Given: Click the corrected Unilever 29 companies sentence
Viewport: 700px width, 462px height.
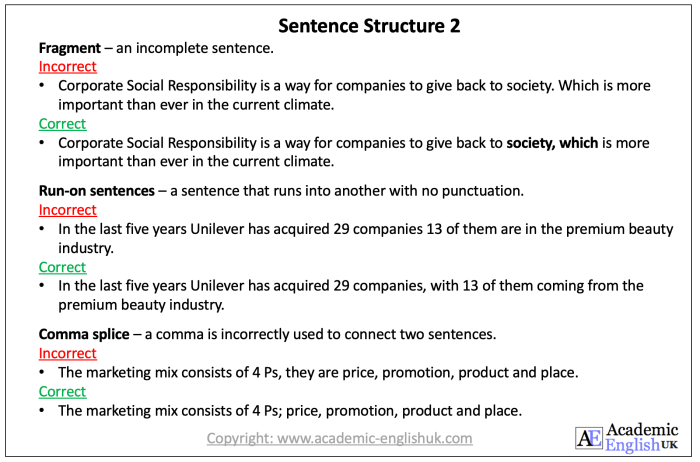Looking at the screenshot, I should (x=350, y=295).
